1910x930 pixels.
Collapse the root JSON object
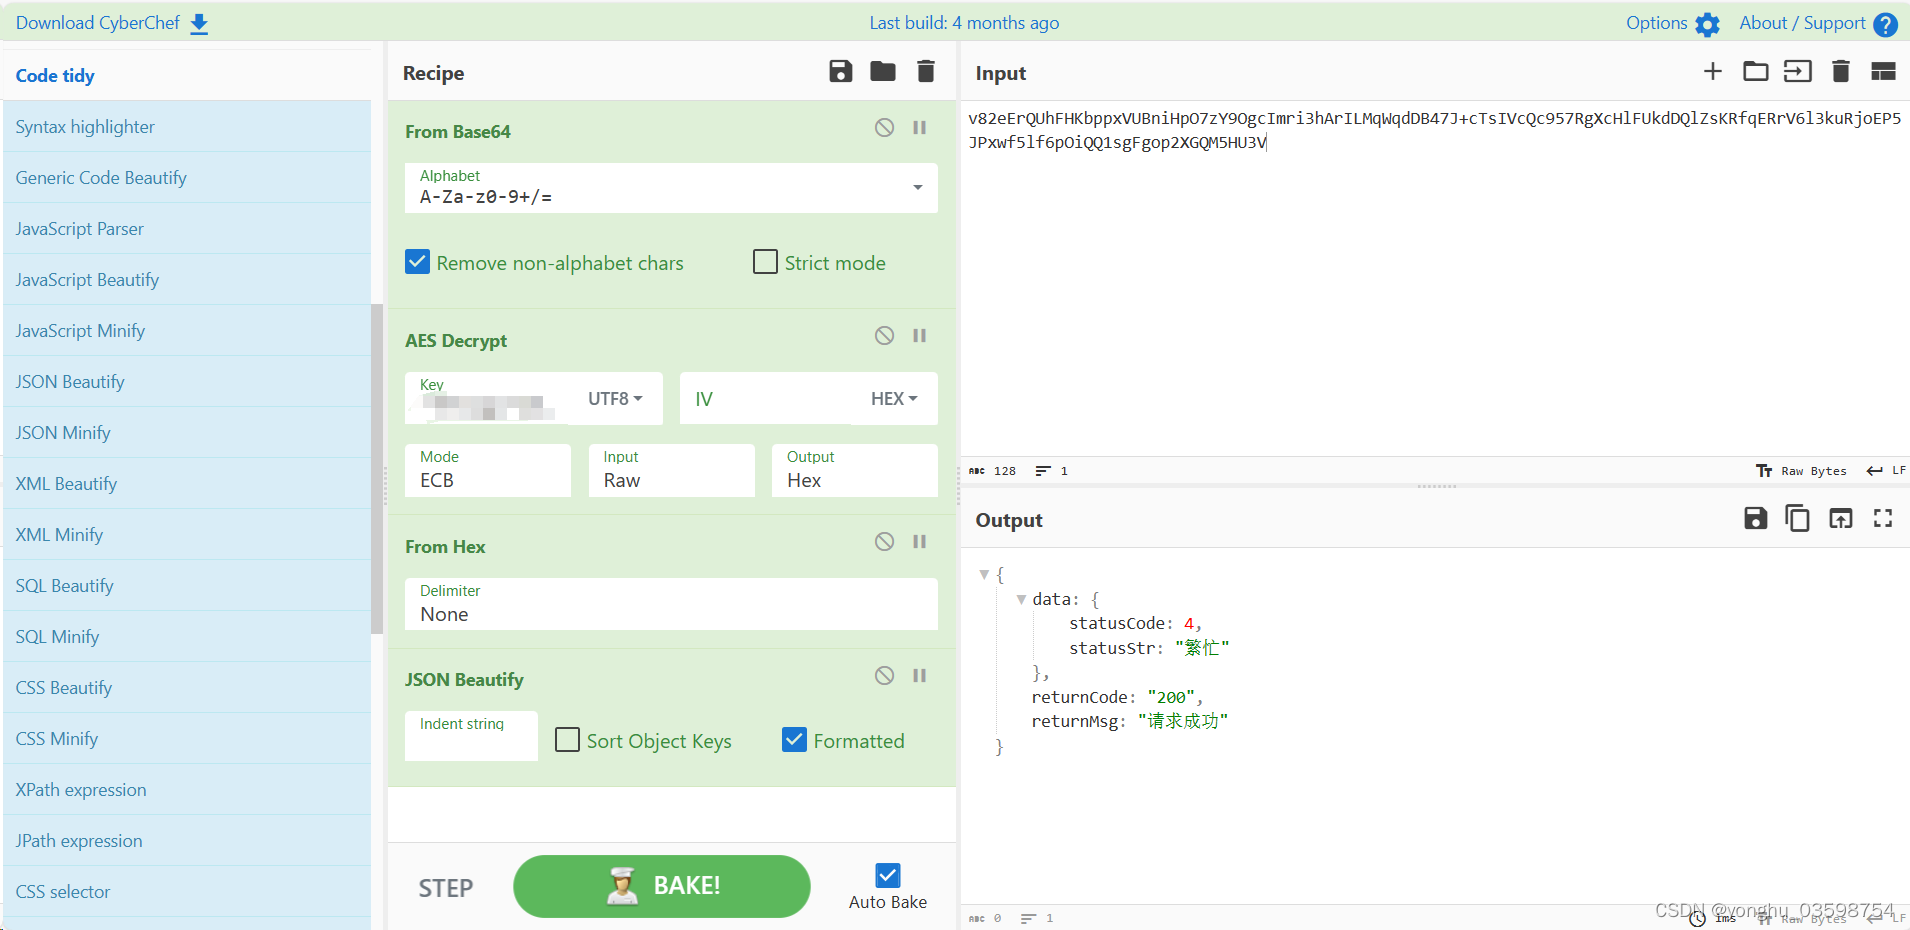(984, 575)
